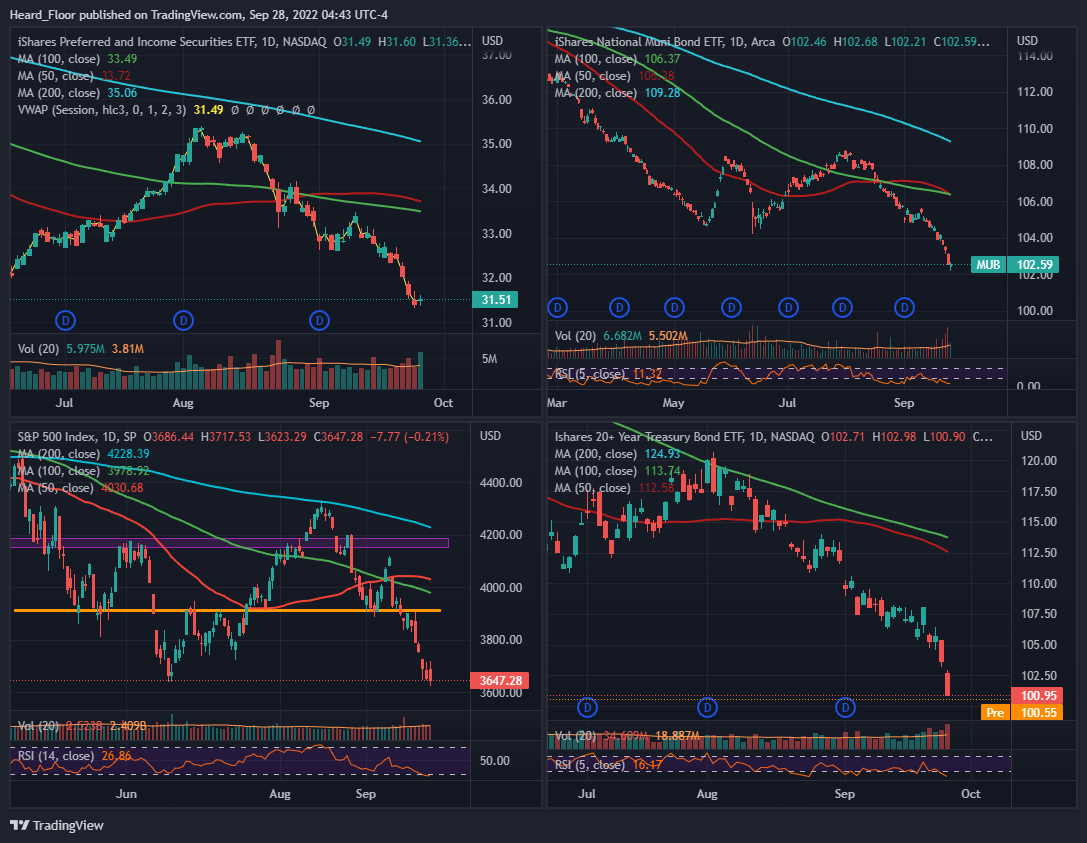Select MA (200, close) 109.28 indicator legend
Viewport: 1087px width, 843px height.
click(617, 93)
